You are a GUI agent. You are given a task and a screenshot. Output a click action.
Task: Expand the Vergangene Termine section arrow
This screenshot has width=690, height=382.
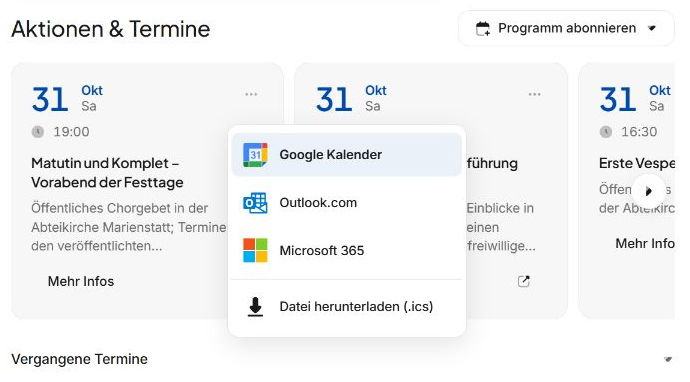(668, 359)
